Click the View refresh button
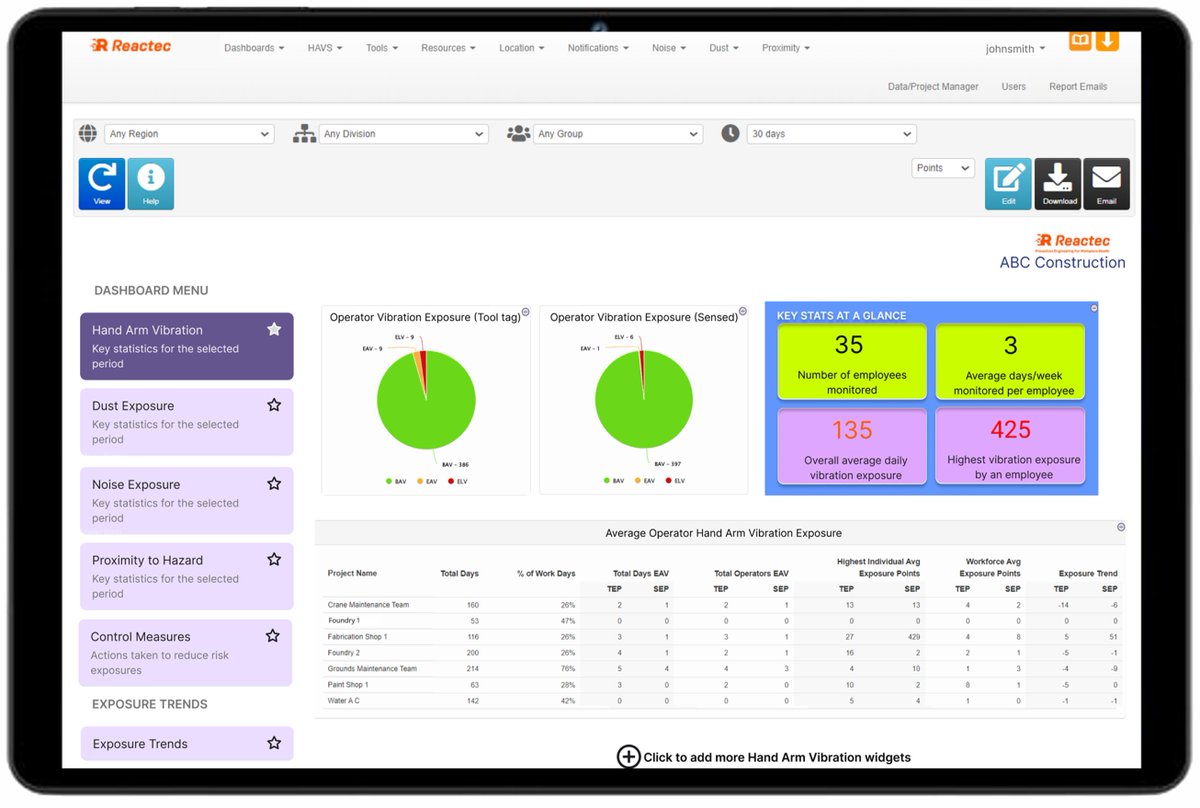 click(x=102, y=184)
